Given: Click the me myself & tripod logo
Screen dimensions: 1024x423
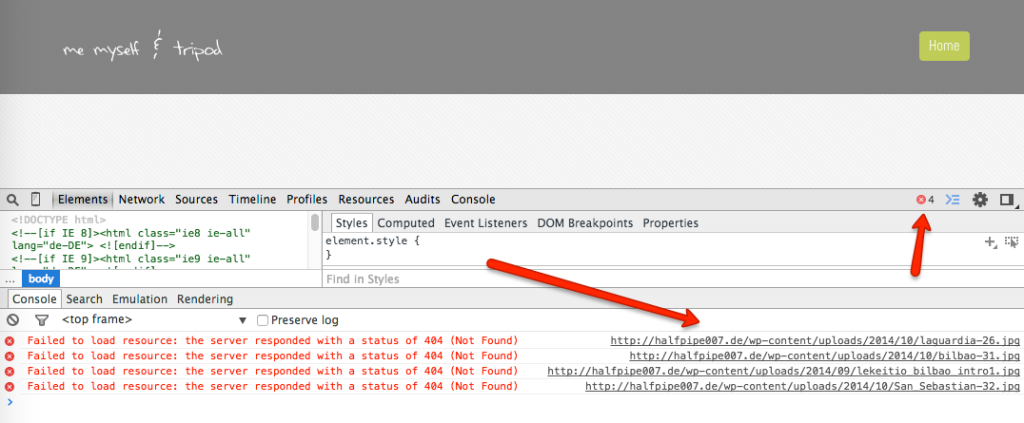Looking at the screenshot, I should point(142,47).
